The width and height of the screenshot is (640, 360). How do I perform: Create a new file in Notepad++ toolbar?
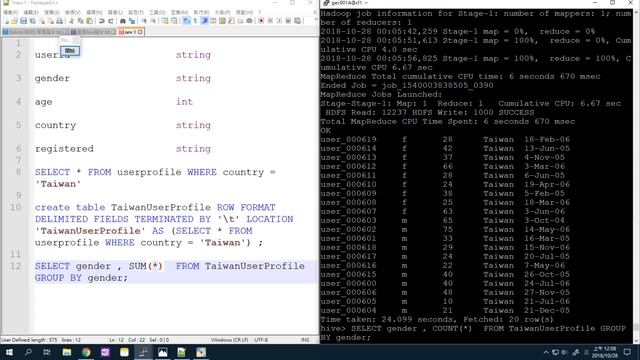(x=7, y=21)
